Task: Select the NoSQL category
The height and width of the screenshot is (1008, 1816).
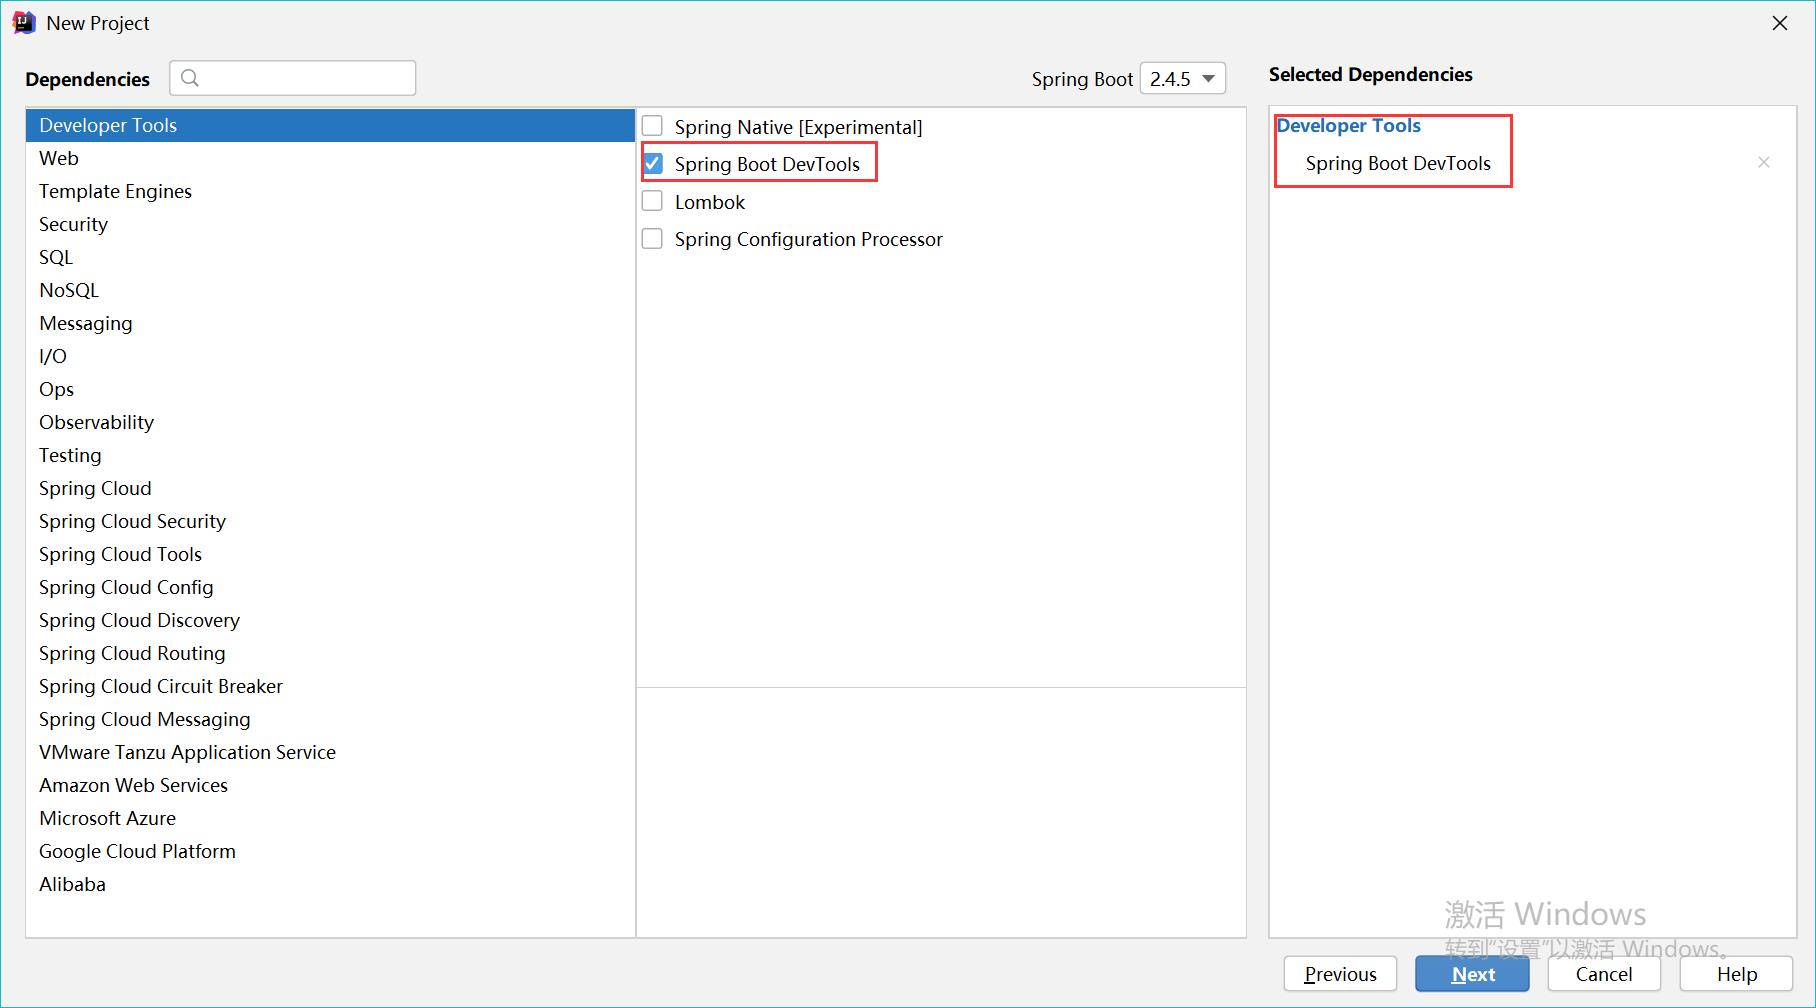Action: tap(331, 290)
